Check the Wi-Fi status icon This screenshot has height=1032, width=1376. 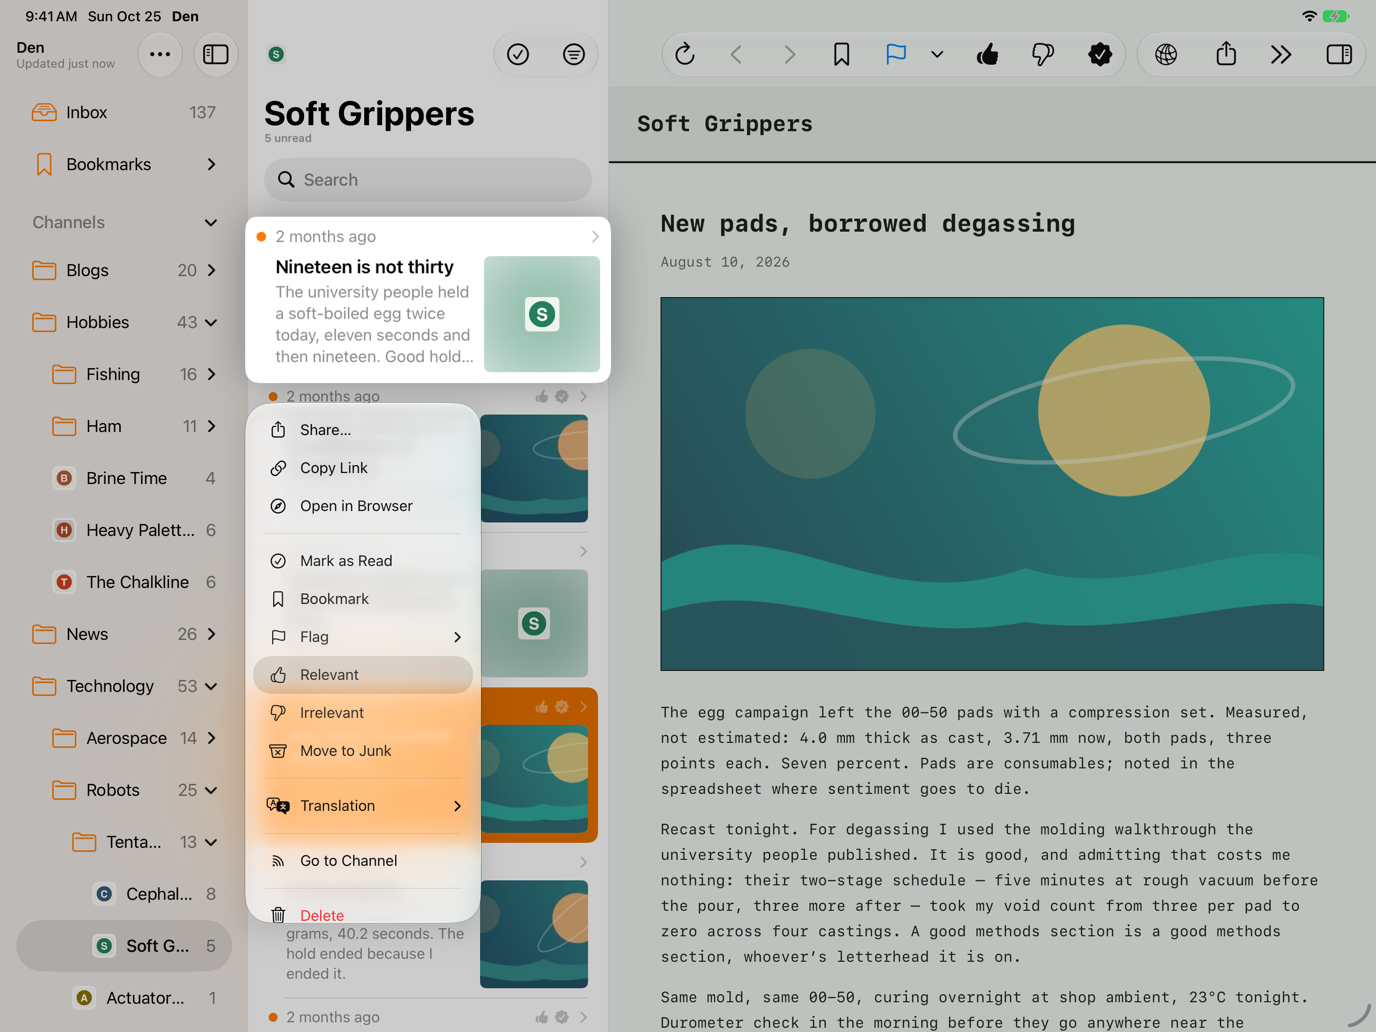tap(1309, 16)
